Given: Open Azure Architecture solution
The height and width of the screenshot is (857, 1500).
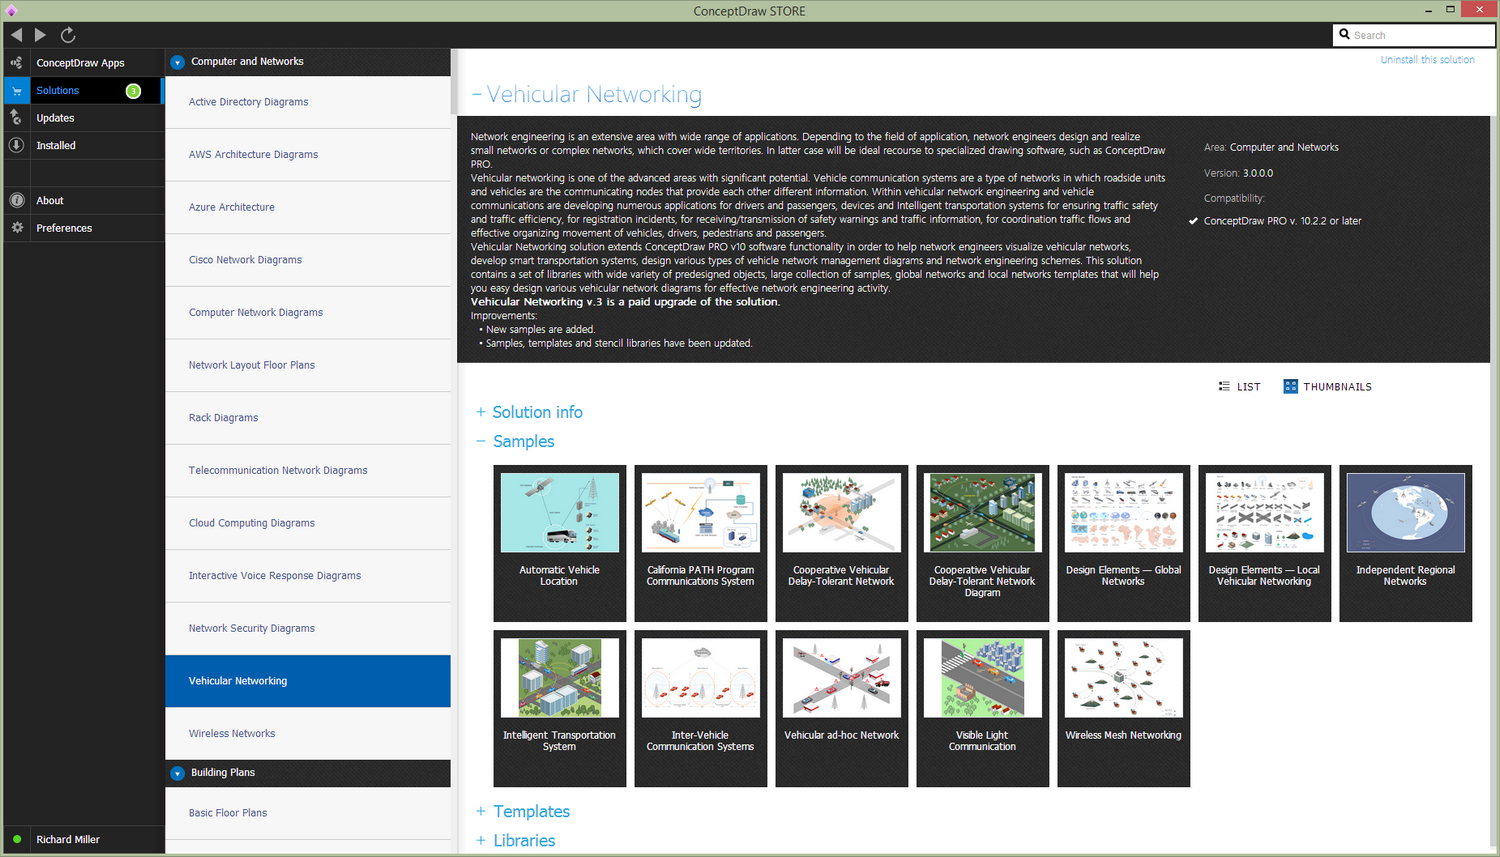Looking at the screenshot, I should [x=308, y=207].
